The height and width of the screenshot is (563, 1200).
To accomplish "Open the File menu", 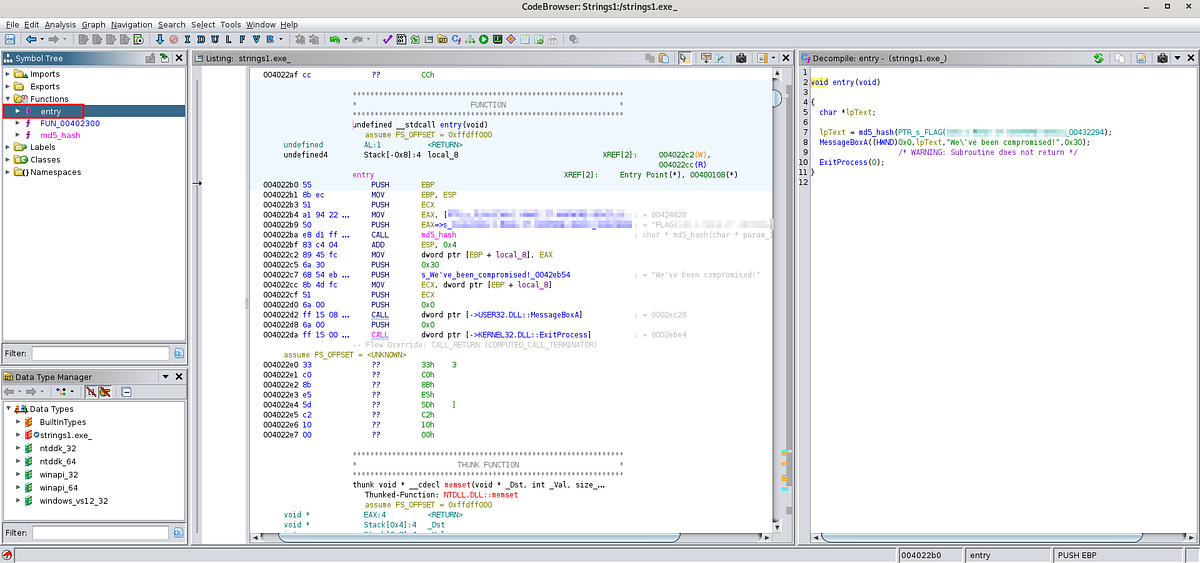I will (x=13, y=24).
